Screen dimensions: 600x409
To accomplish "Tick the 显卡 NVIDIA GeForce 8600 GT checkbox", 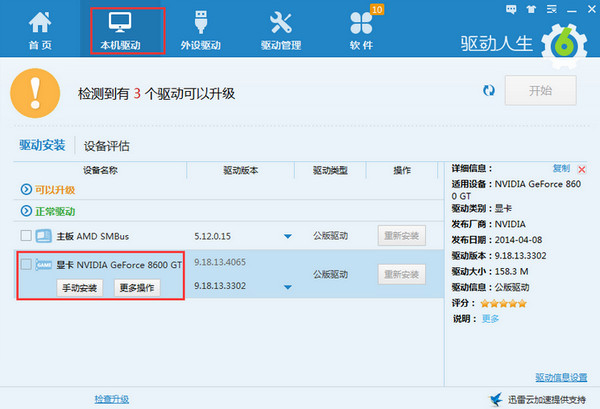I will [26, 264].
